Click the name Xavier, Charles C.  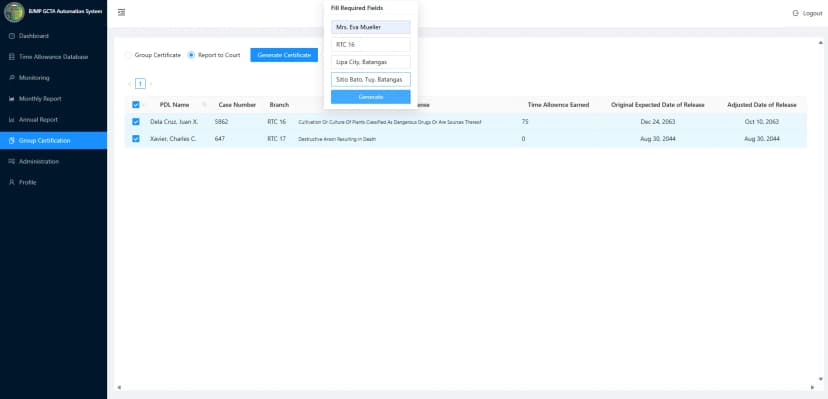tap(173, 139)
